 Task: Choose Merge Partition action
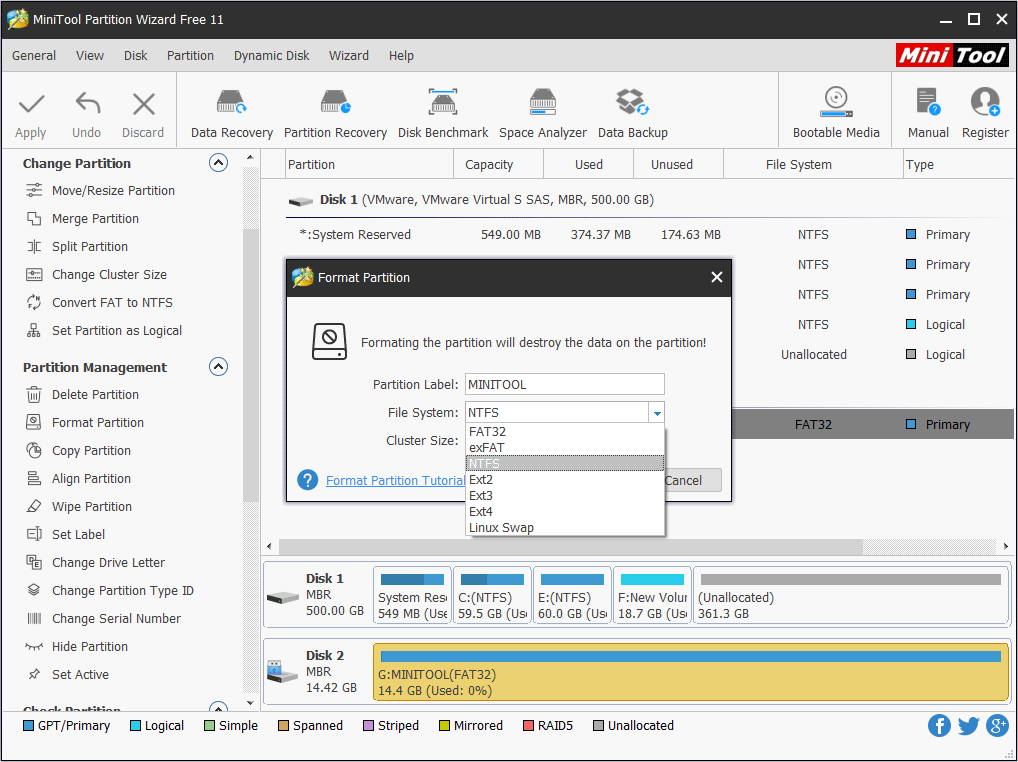pyautogui.click(x=95, y=218)
